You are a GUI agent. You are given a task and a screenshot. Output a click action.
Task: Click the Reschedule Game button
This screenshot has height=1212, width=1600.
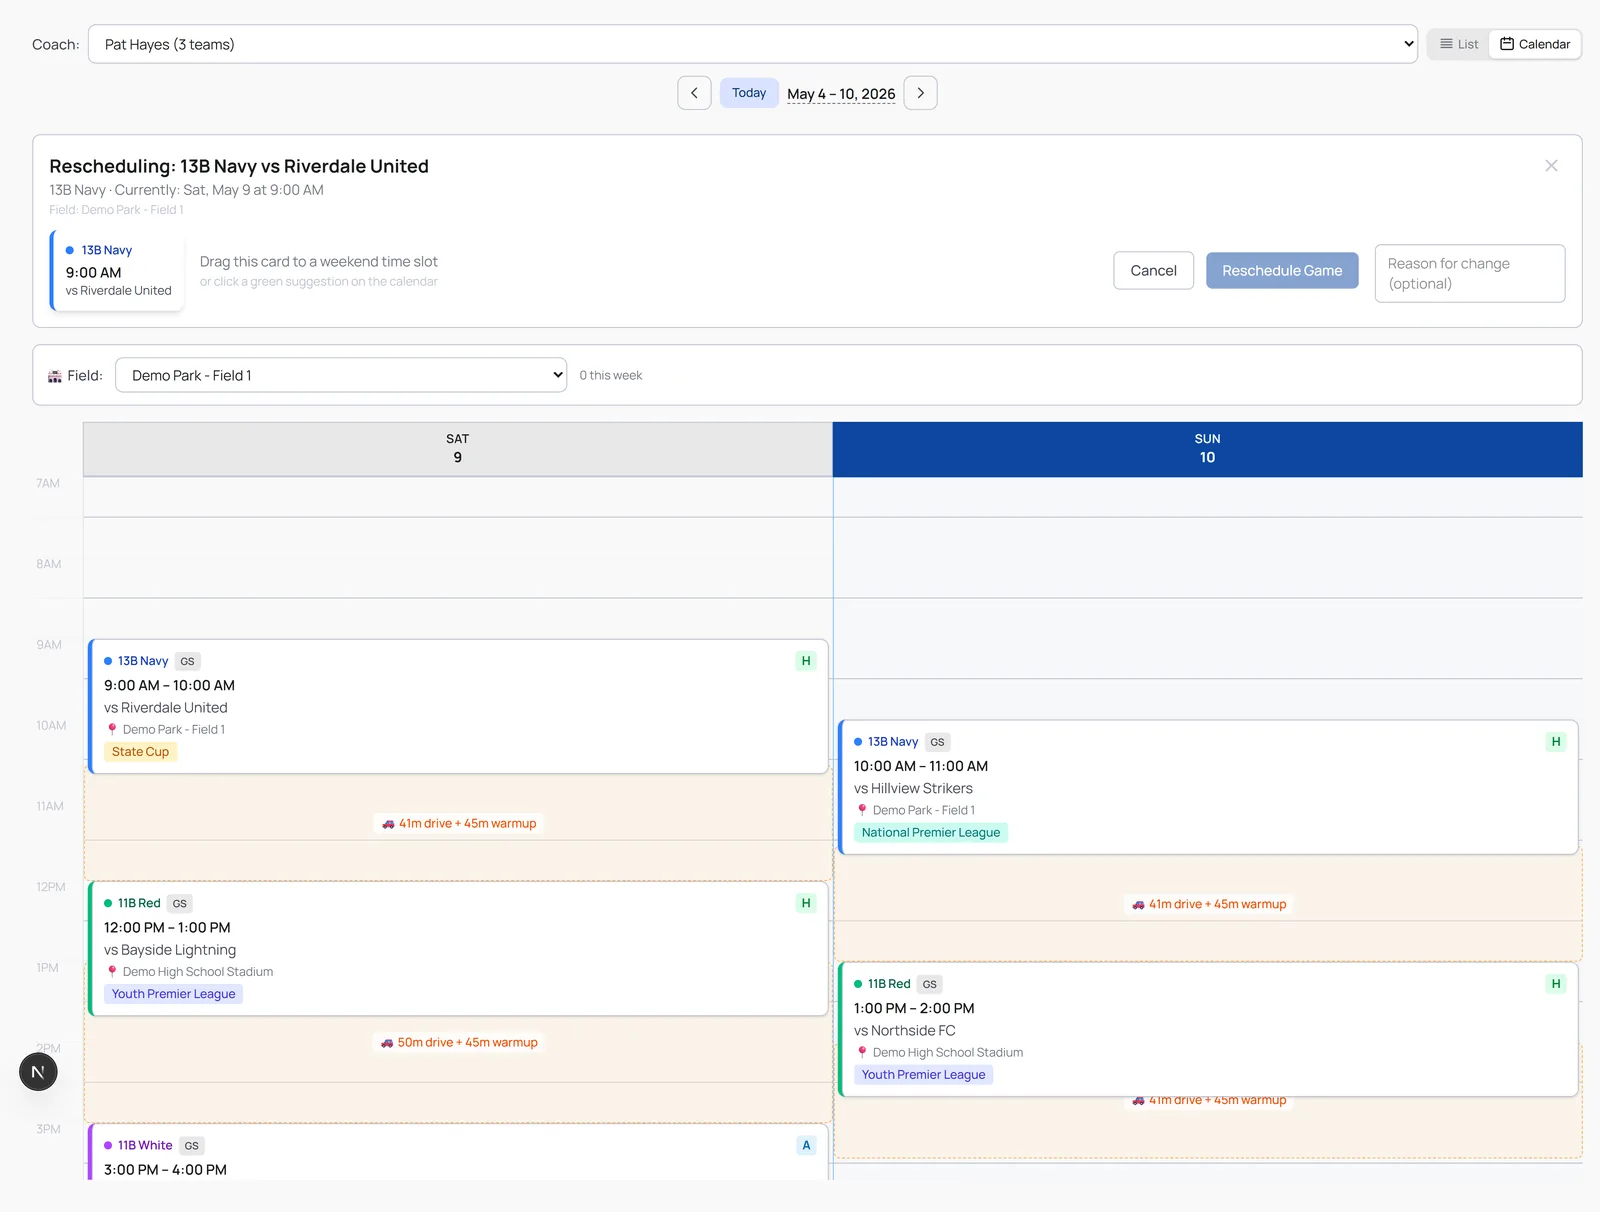pos(1282,271)
